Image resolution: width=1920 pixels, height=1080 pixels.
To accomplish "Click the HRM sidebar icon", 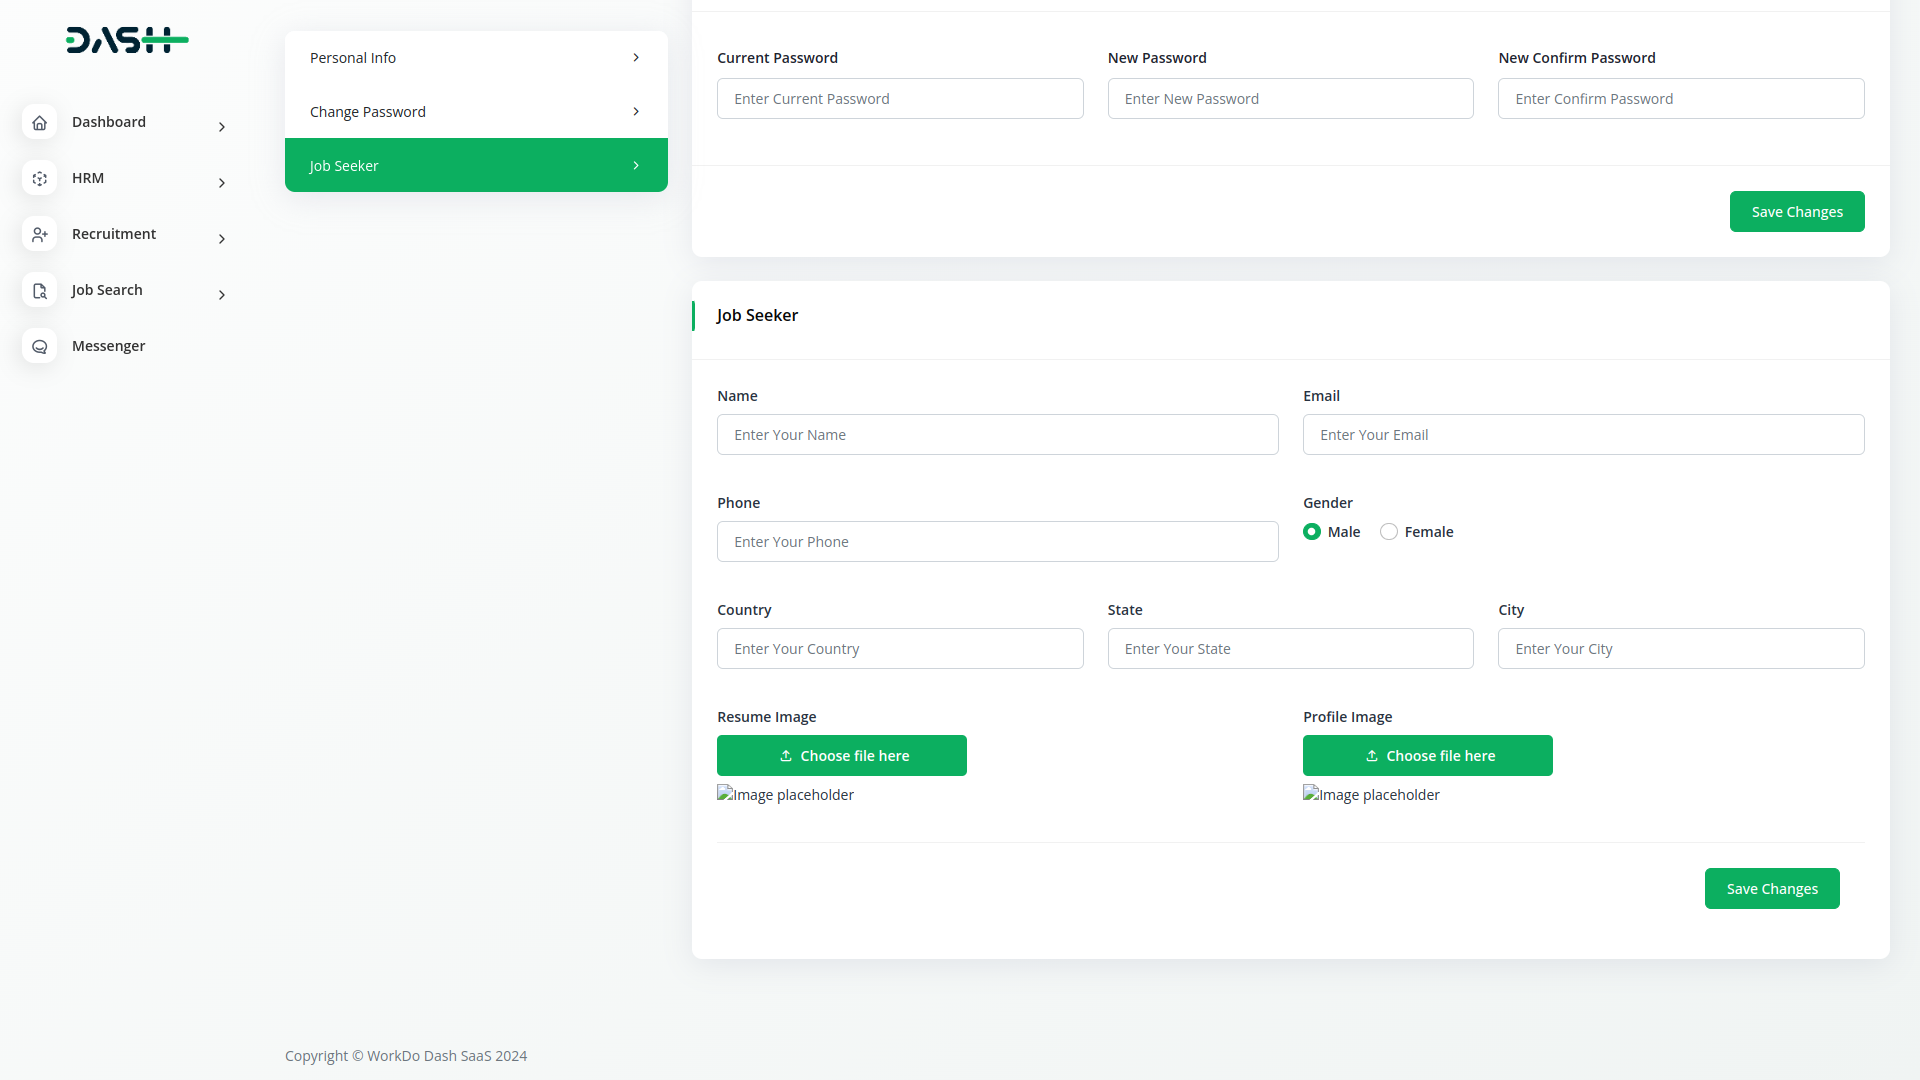I will [x=39, y=178].
